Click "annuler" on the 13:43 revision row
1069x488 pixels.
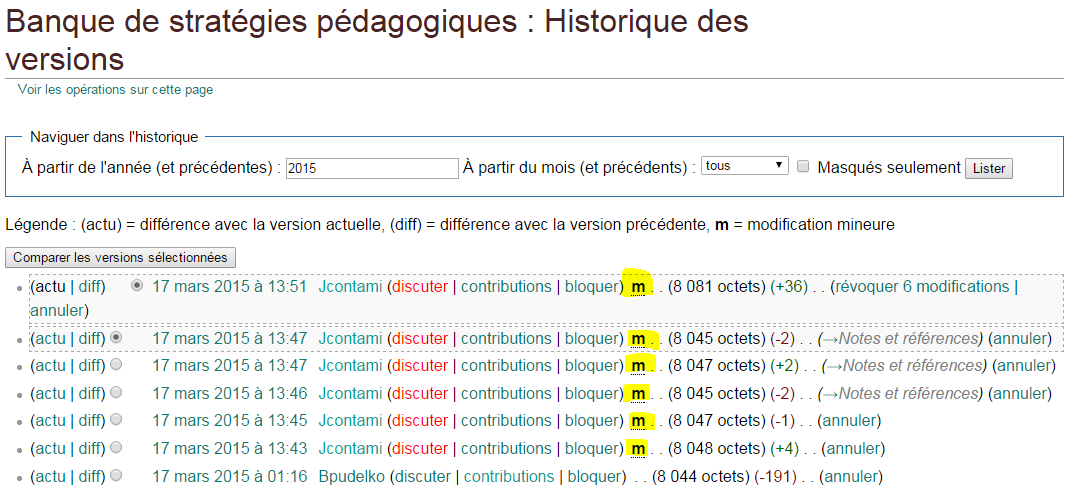point(852,449)
